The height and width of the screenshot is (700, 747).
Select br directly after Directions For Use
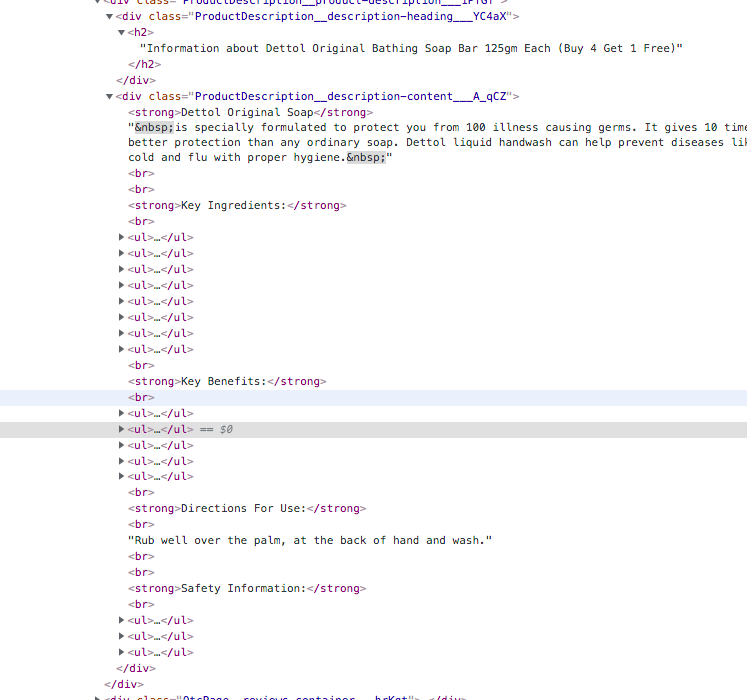click(141, 524)
